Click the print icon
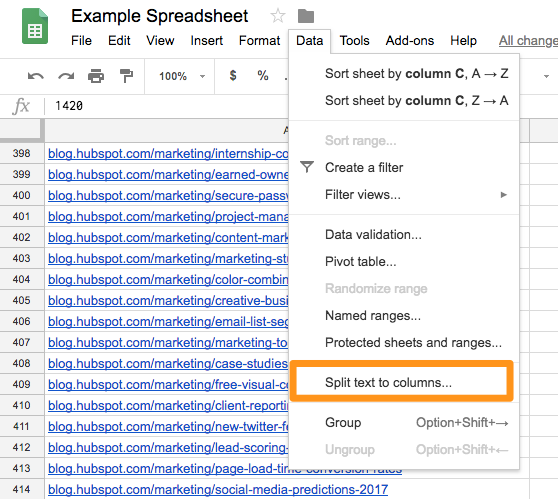 [96, 76]
